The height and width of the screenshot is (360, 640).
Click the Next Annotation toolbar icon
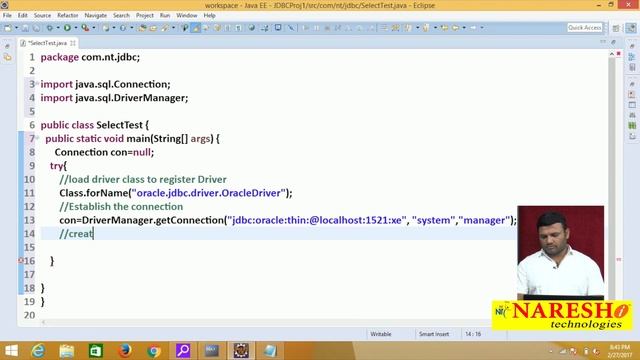(x=407, y=28)
